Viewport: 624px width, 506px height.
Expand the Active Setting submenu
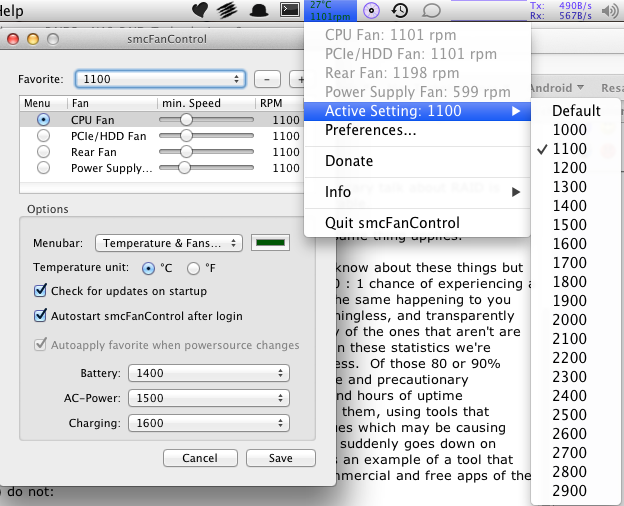pyautogui.click(x=417, y=111)
